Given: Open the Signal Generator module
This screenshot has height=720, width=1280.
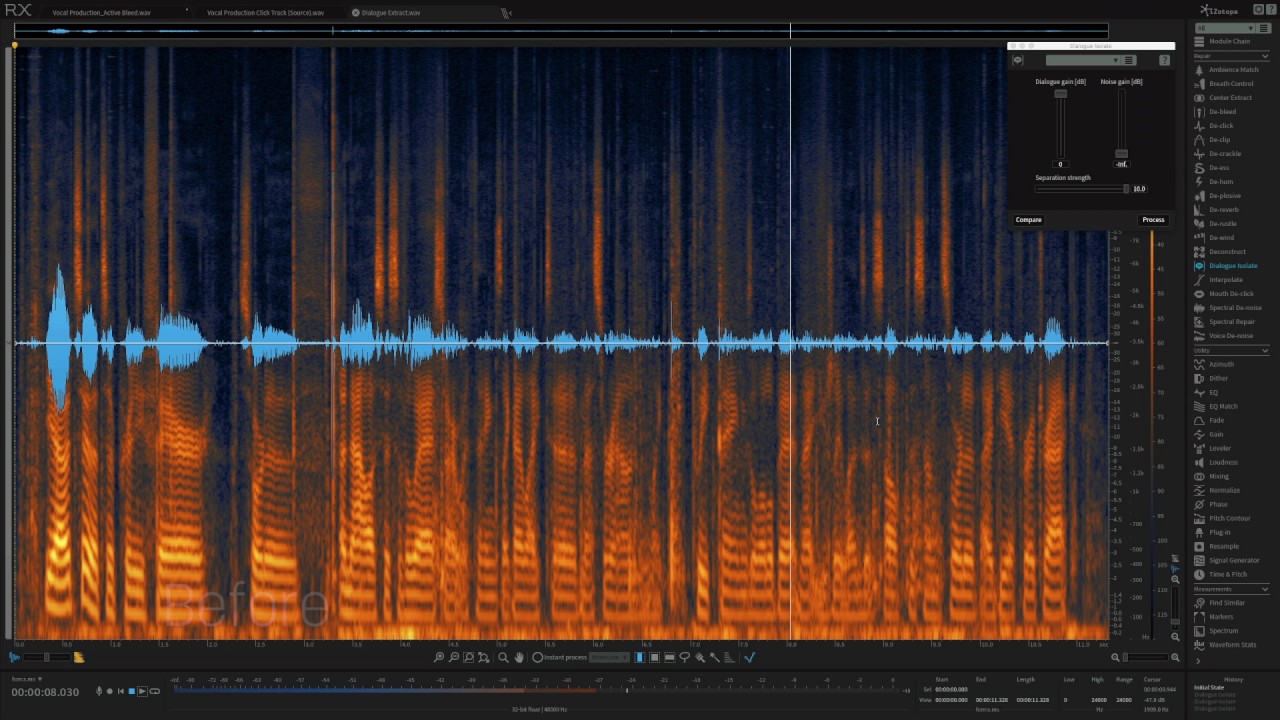Looking at the screenshot, I should point(1227,560).
